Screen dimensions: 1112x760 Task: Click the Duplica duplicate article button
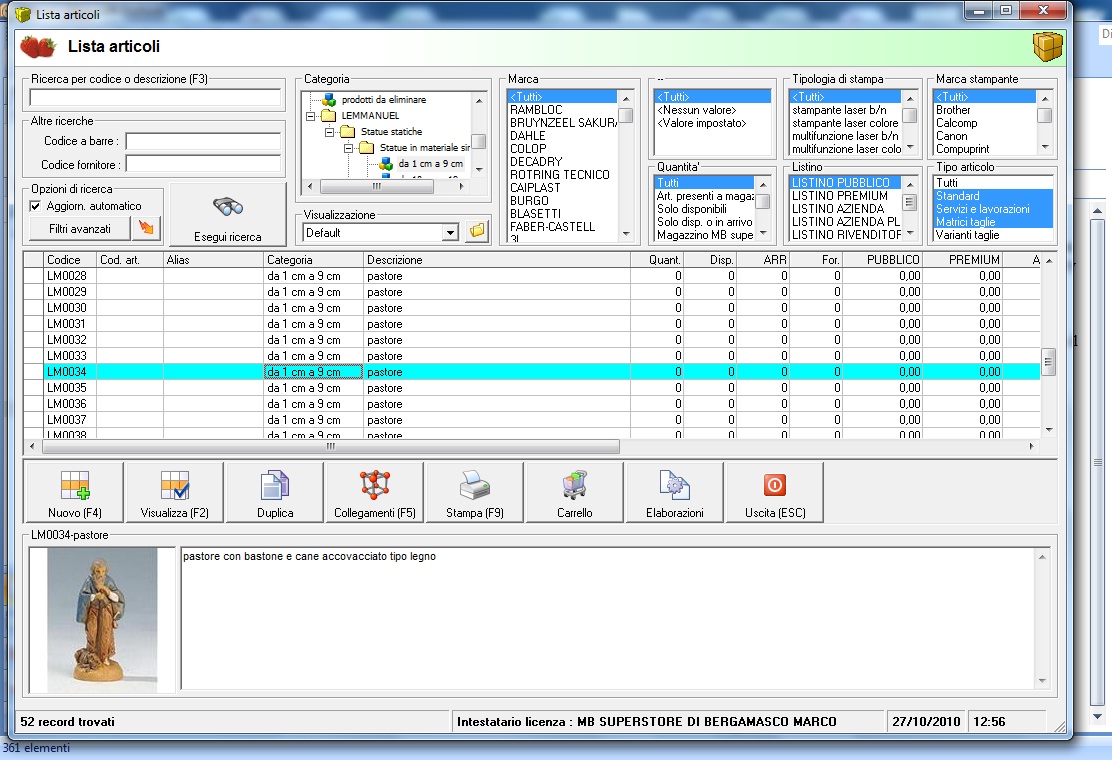tap(274, 493)
